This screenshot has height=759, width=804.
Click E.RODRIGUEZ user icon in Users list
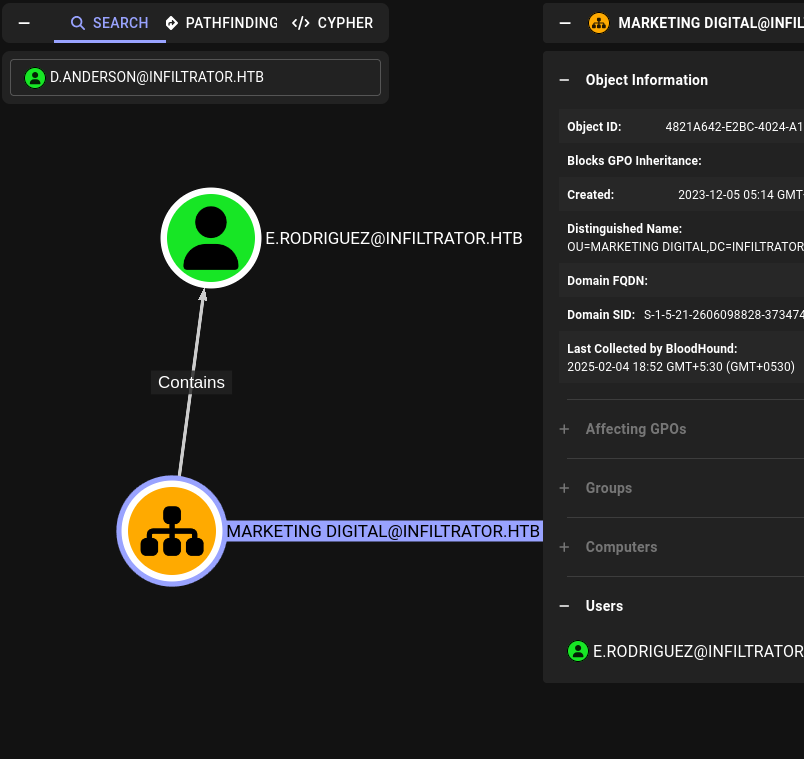[578, 651]
